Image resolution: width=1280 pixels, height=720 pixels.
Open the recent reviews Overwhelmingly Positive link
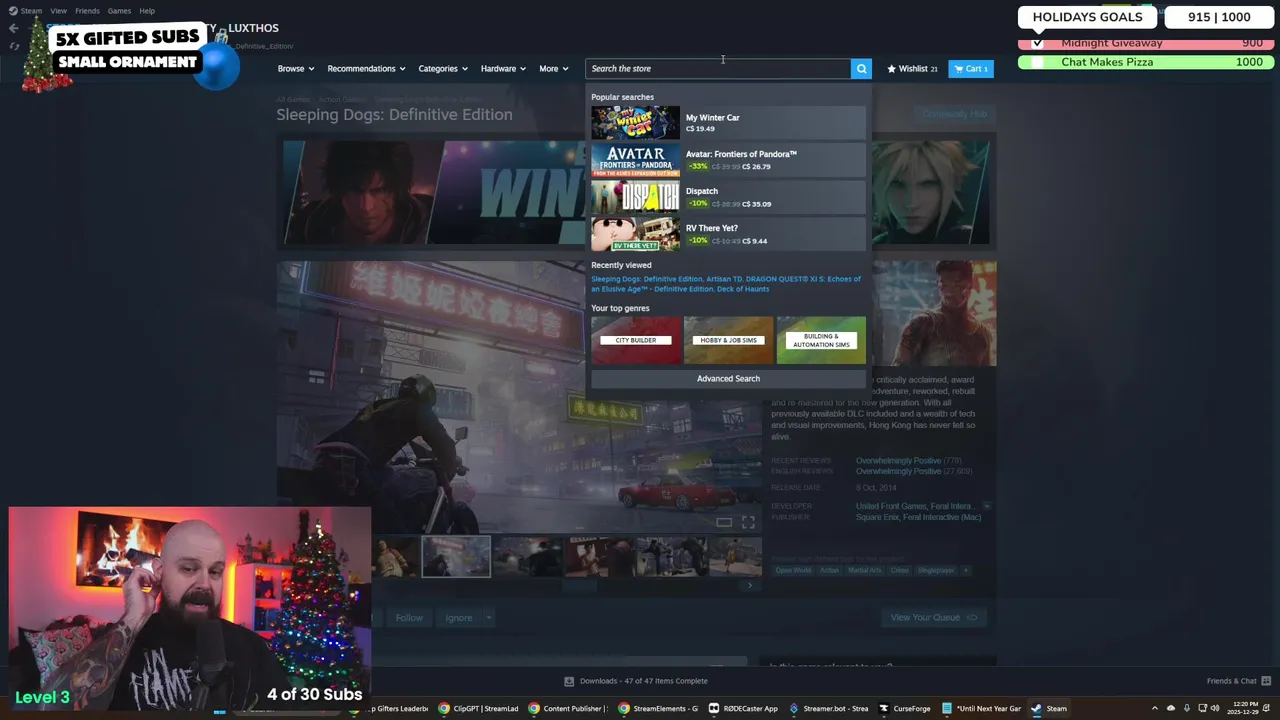[x=898, y=461]
